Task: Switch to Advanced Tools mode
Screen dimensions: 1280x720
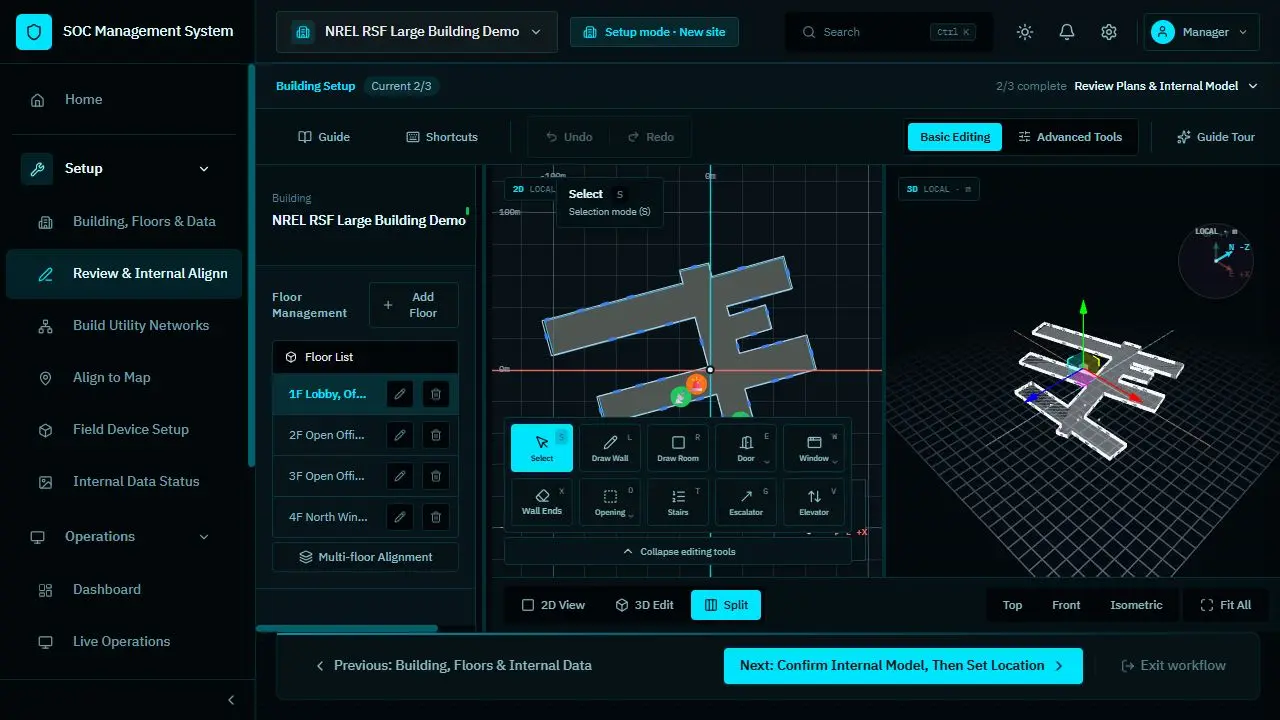Action: tap(1070, 137)
